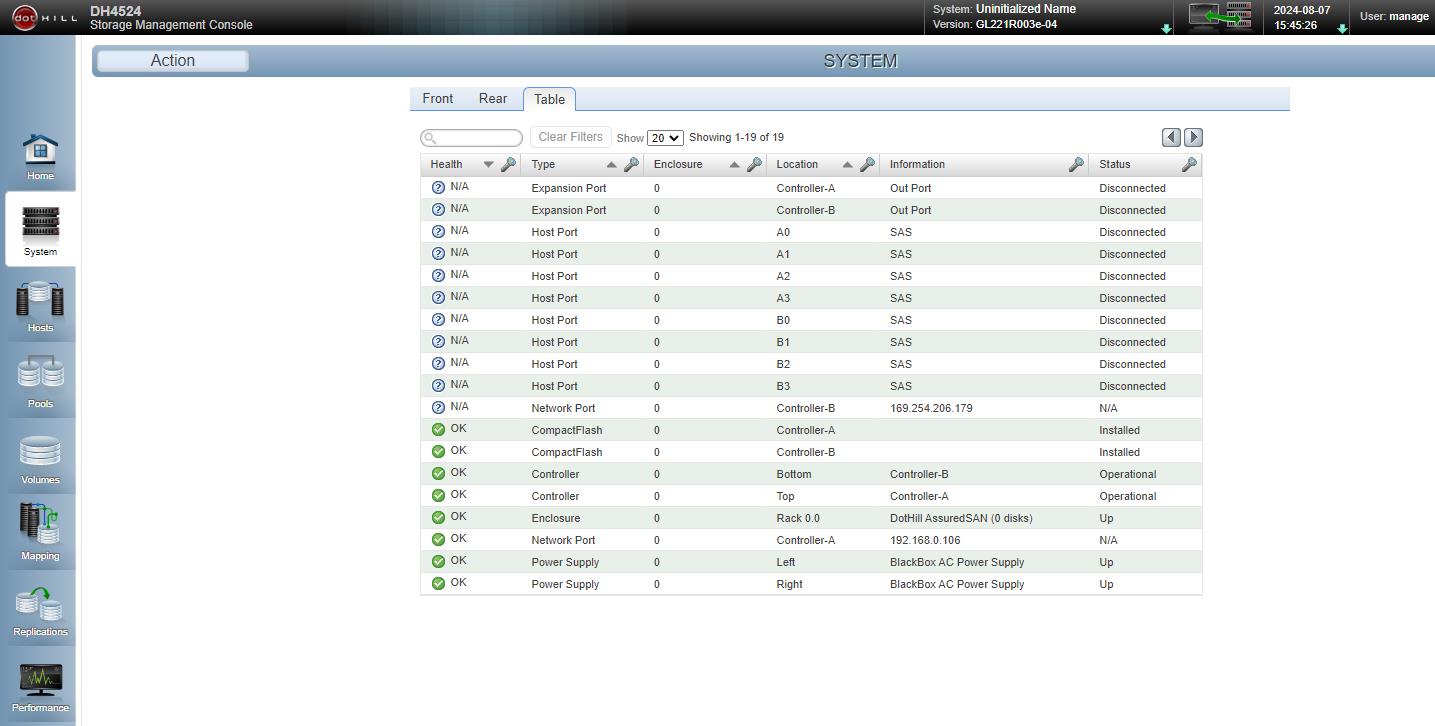Switch to the Rear tab
Image resolution: width=1435 pixels, height=726 pixels.
pos(493,99)
